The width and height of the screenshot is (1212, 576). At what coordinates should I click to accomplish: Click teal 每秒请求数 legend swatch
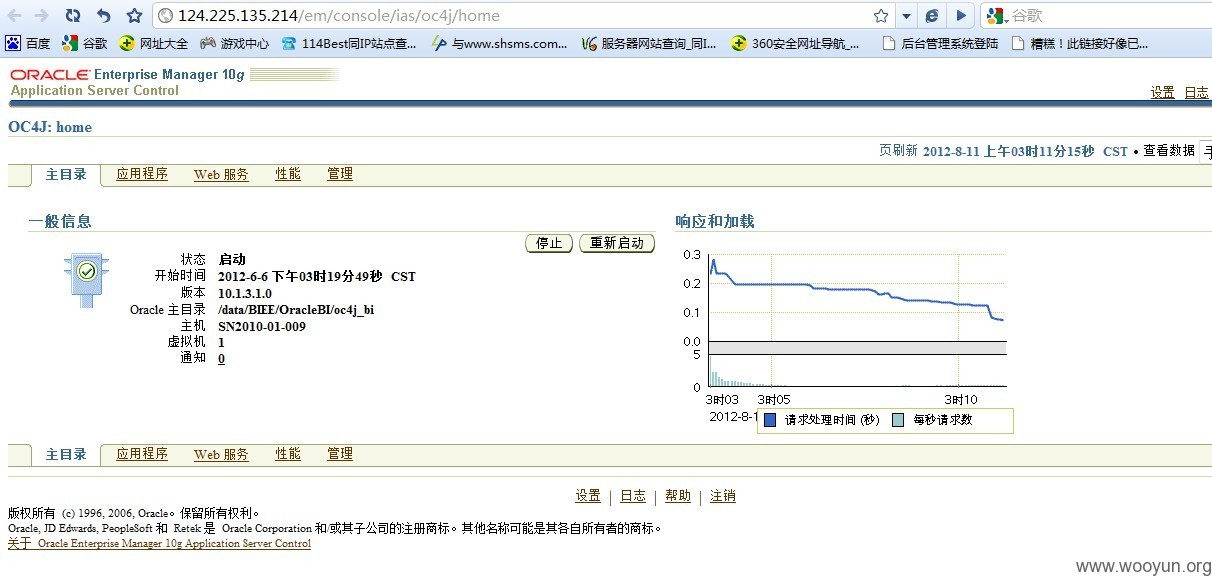[x=897, y=420]
